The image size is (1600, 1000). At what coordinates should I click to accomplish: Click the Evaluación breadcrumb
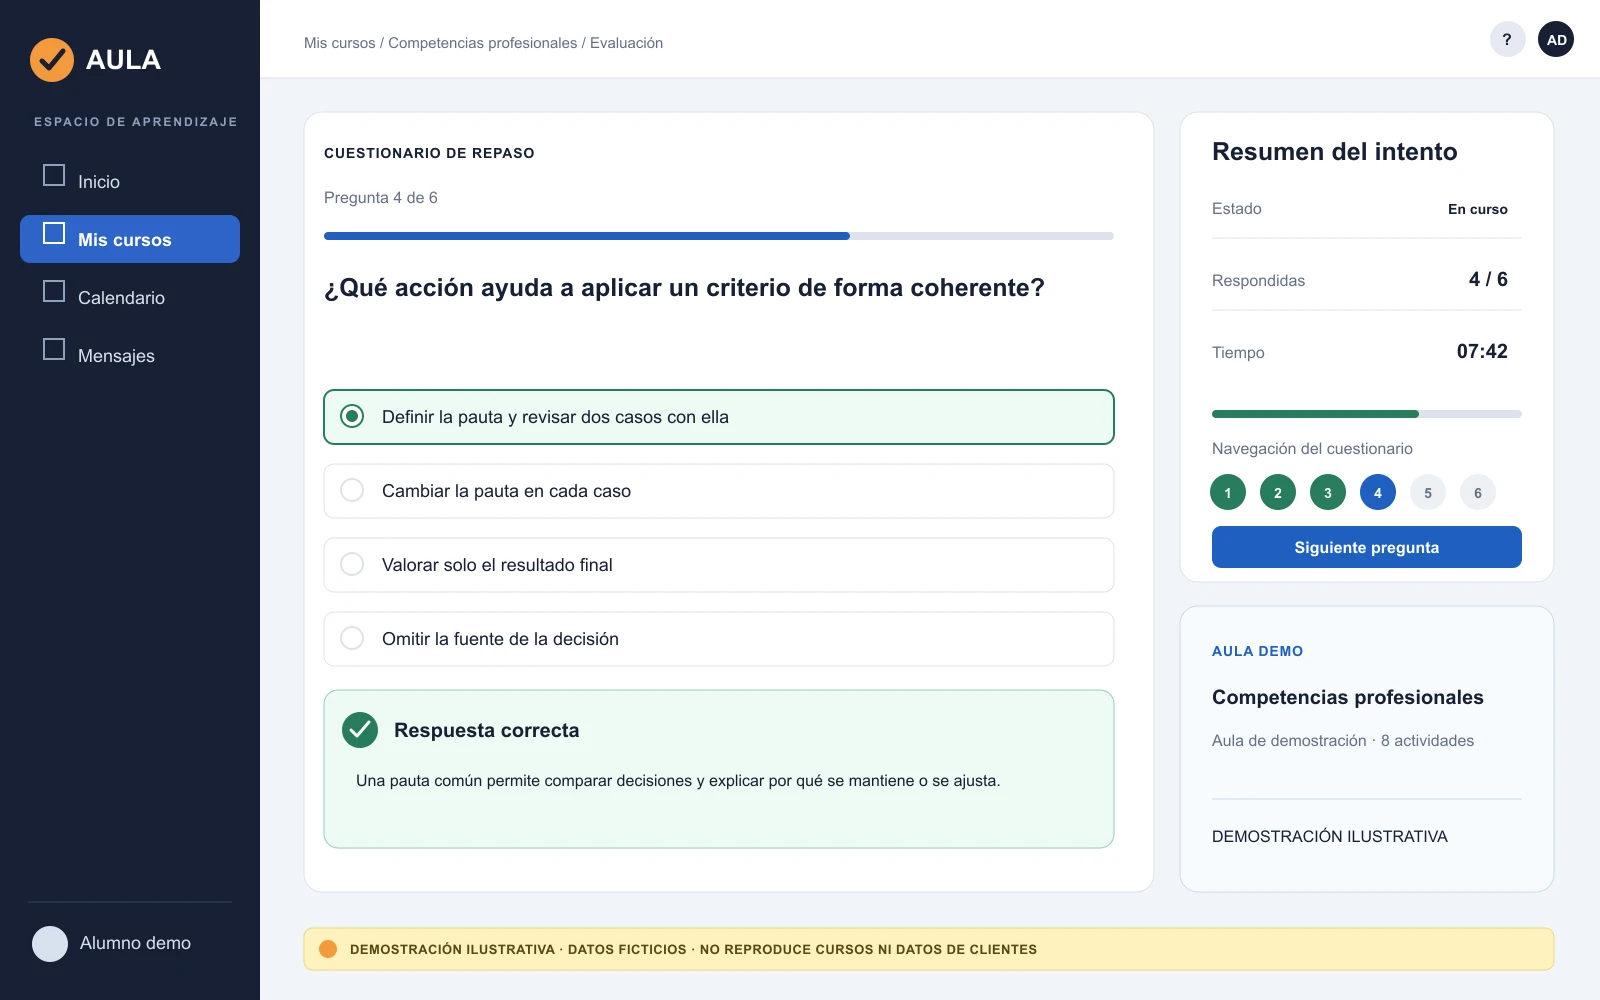tap(627, 43)
